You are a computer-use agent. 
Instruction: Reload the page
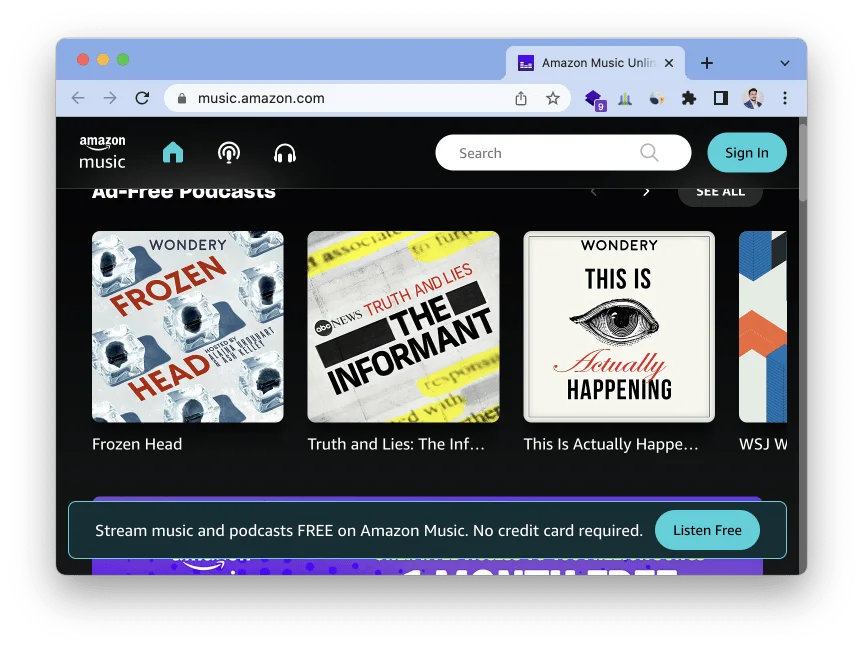pos(143,98)
